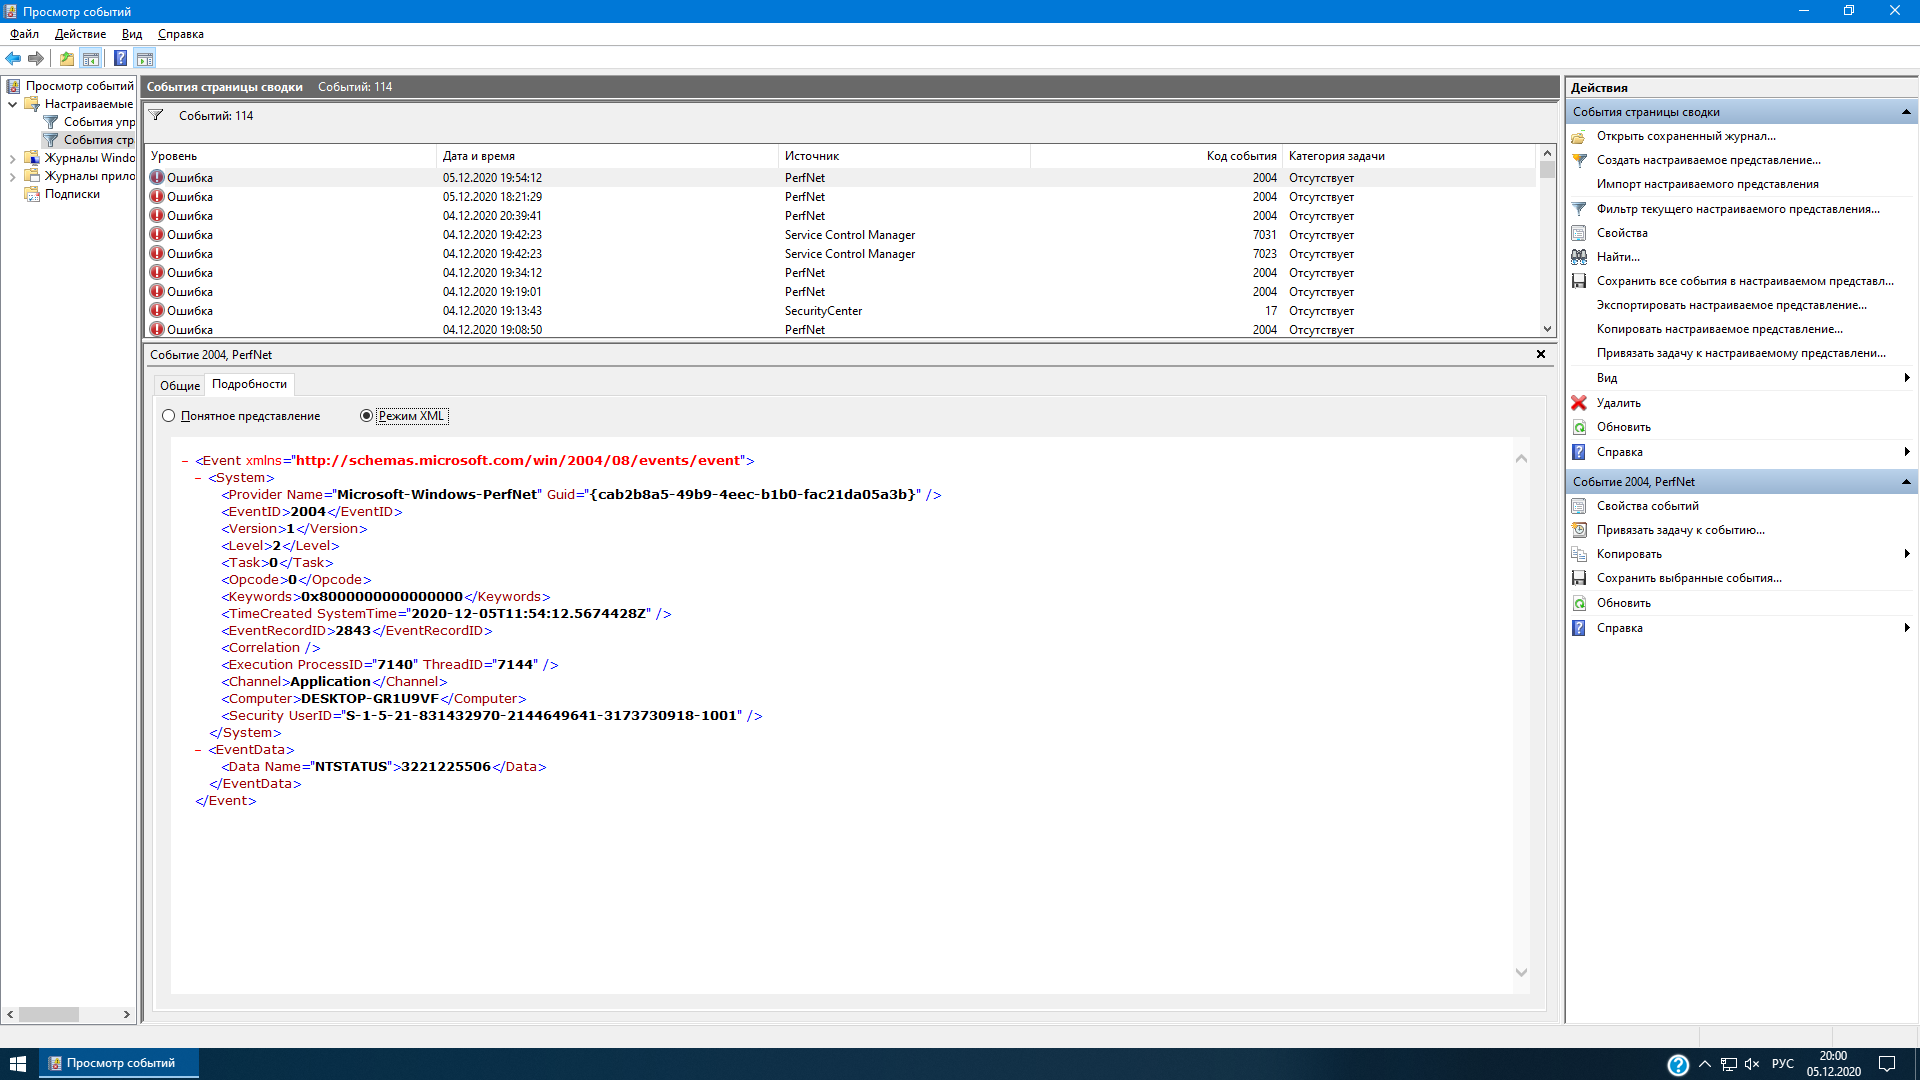Select the Service Control Manager 7031 event row

point(840,235)
